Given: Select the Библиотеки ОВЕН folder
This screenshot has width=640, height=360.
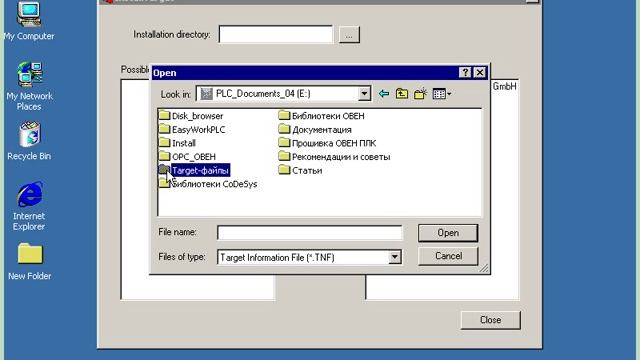Looking at the screenshot, I should [322, 116].
